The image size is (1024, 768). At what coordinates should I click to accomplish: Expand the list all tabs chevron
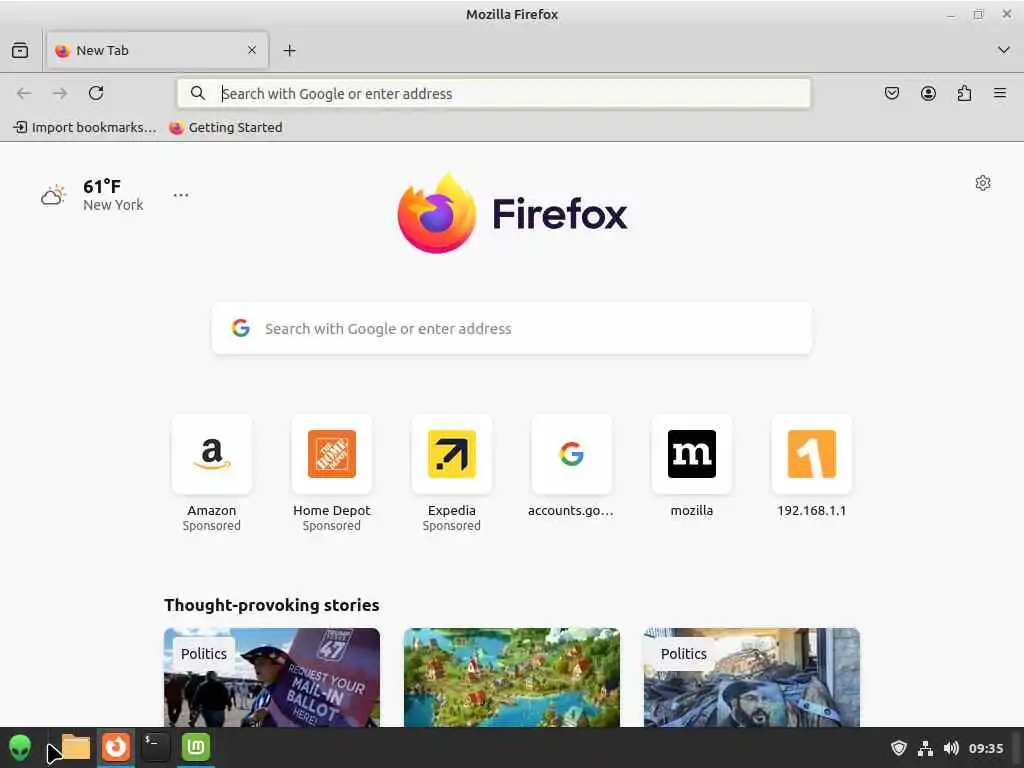(x=1004, y=50)
